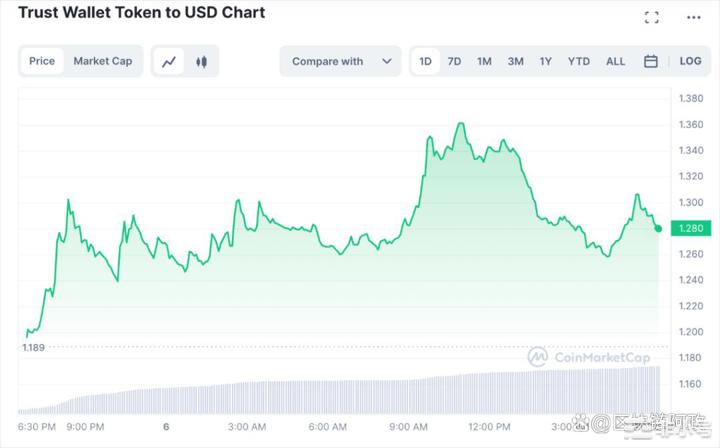
Task: Select the 7D time range
Action: pyautogui.click(x=454, y=61)
